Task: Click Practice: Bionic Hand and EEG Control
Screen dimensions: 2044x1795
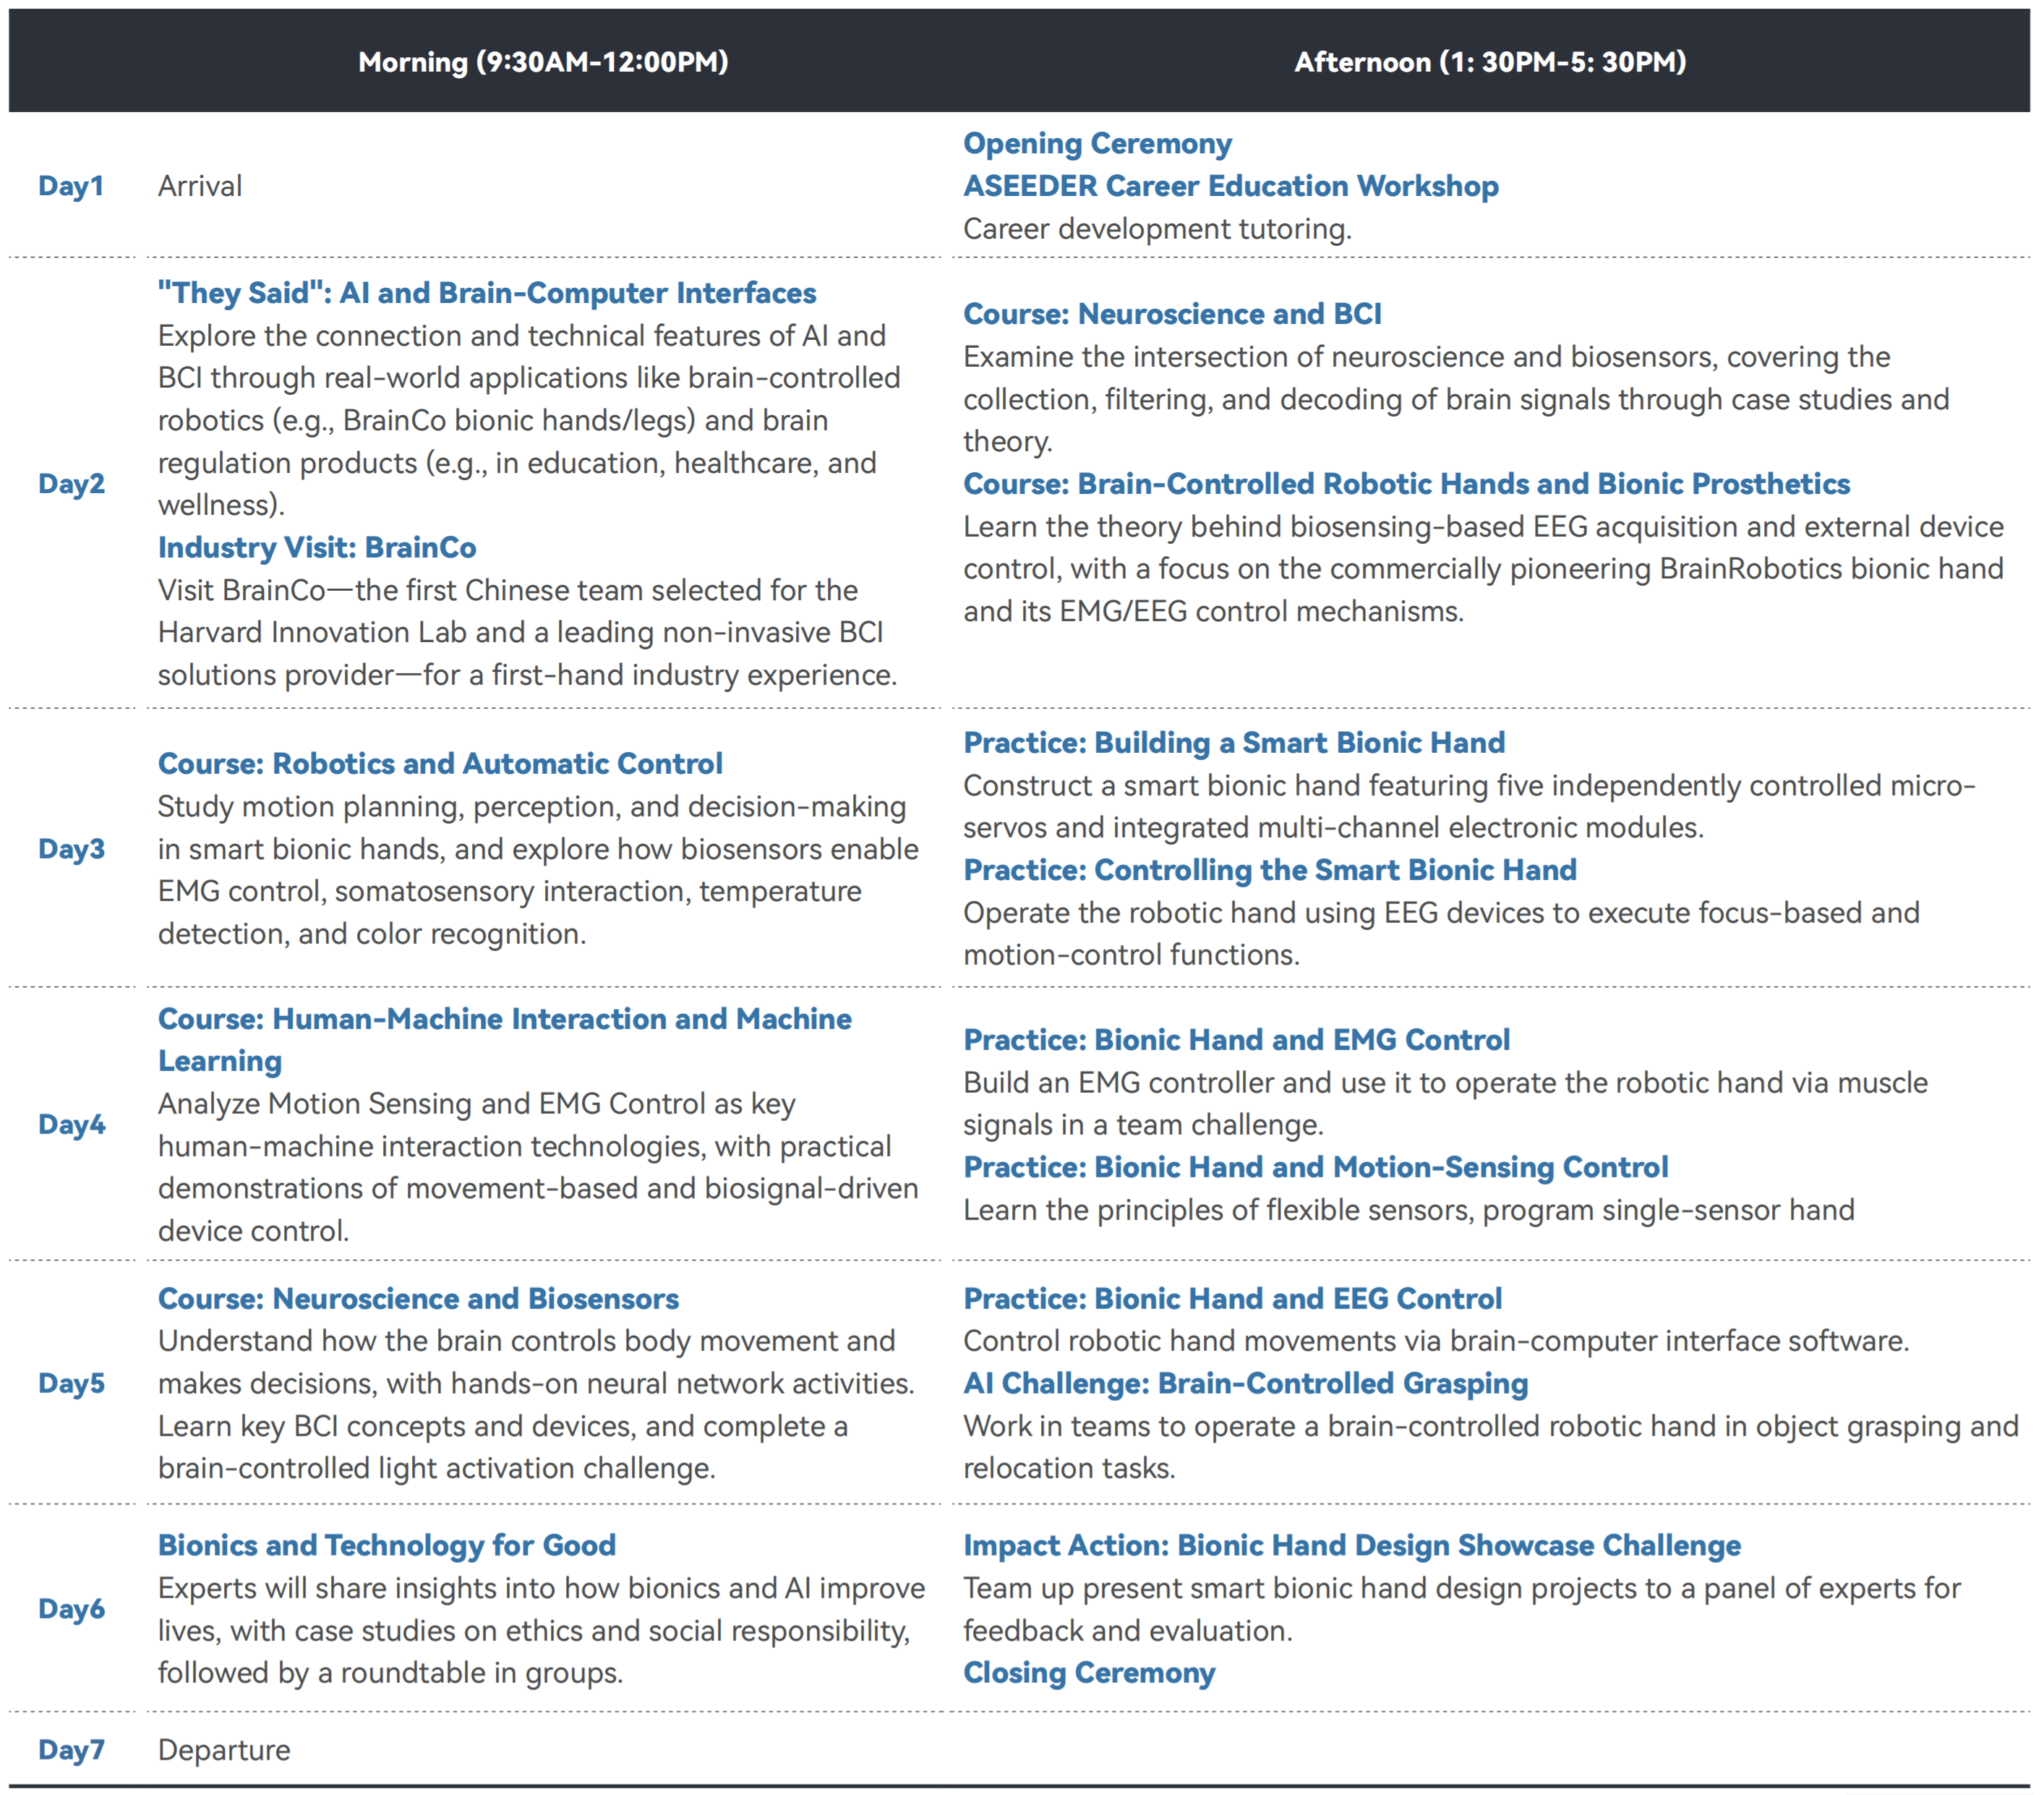Action: click(x=1231, y=1299)
